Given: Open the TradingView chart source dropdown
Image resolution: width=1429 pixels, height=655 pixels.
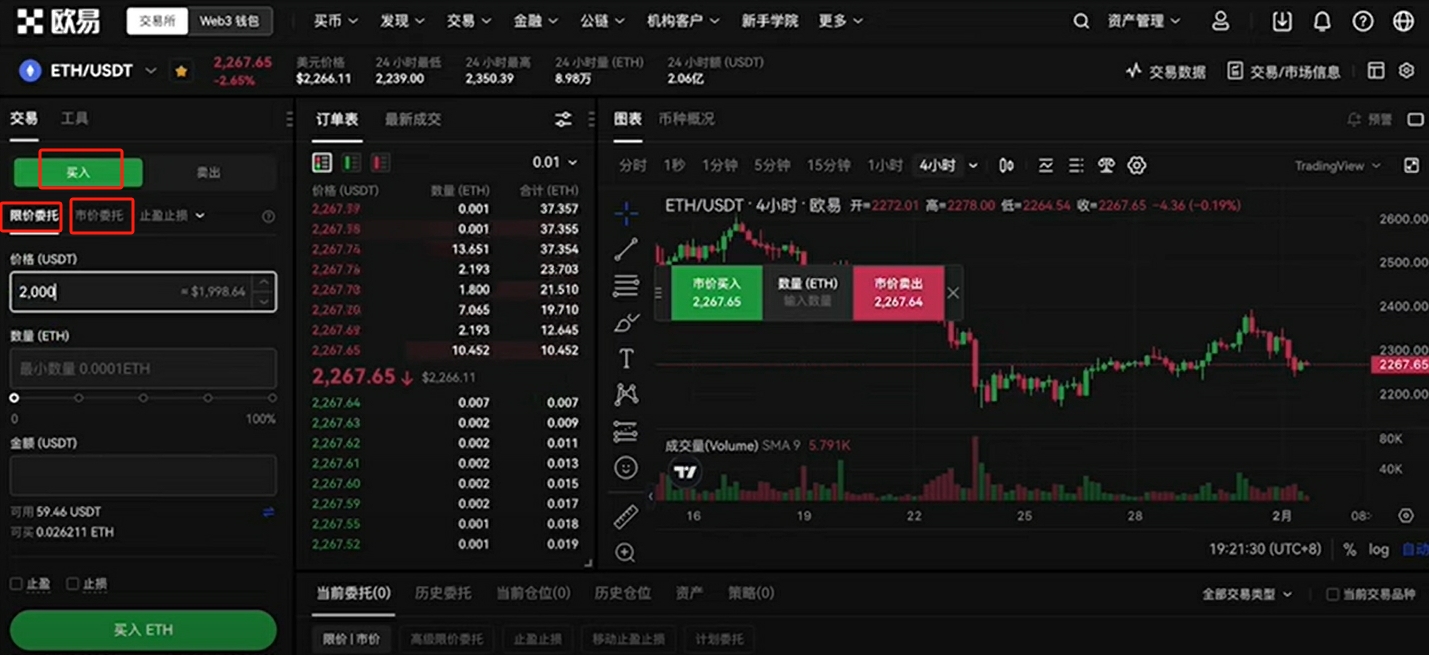Looking at the screenshot, I should click(x=1338, y=166).
